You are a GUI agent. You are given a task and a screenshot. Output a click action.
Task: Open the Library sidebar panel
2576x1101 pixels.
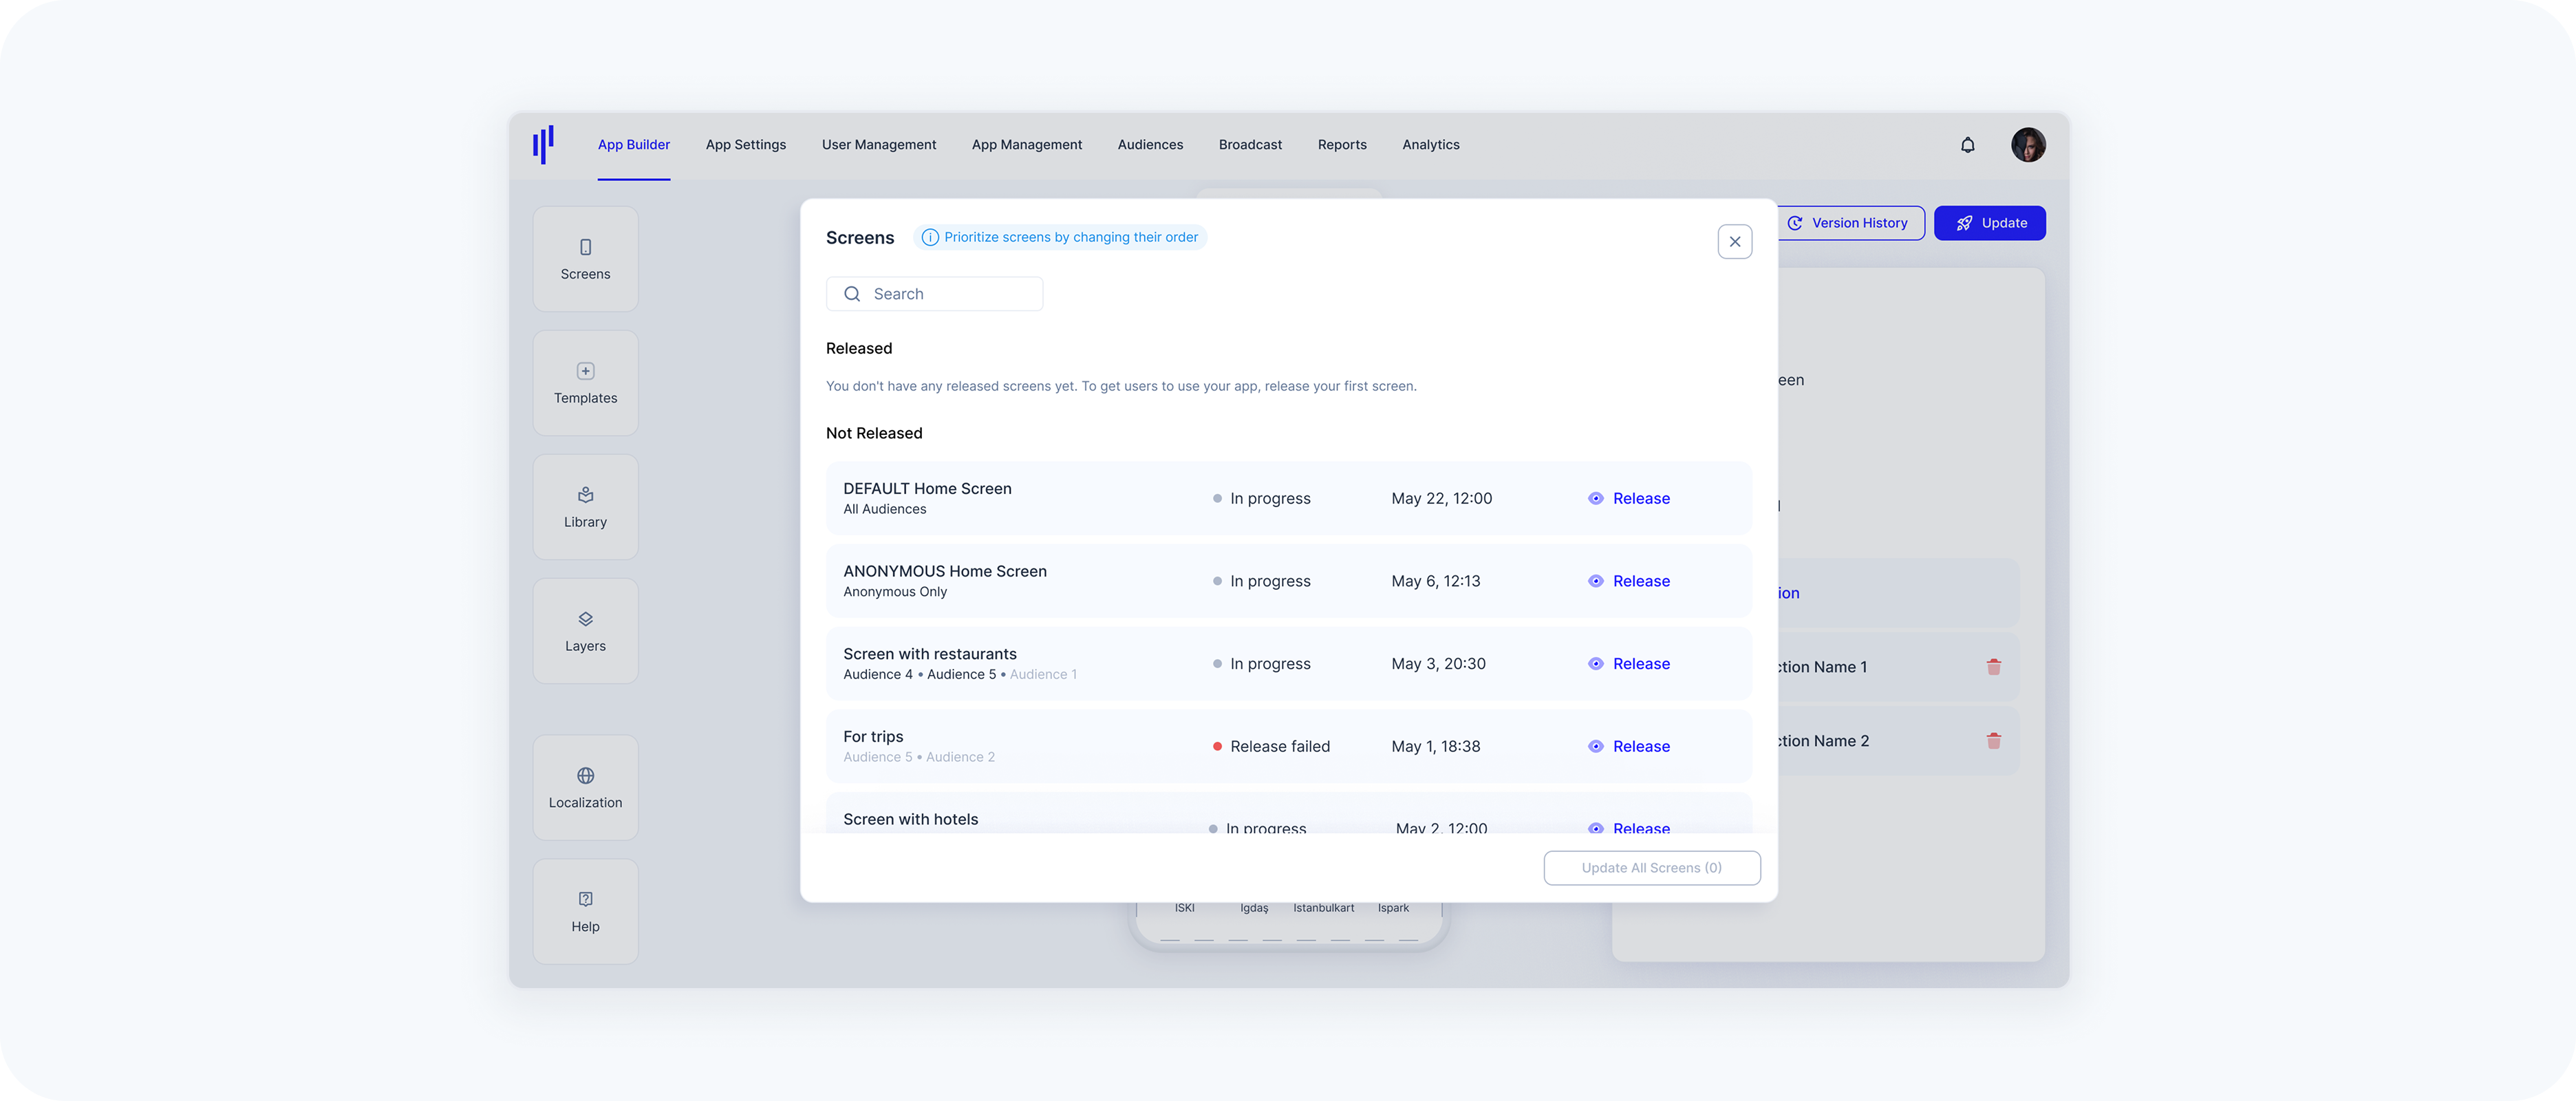pyautogui.click(x=585, y=507)
